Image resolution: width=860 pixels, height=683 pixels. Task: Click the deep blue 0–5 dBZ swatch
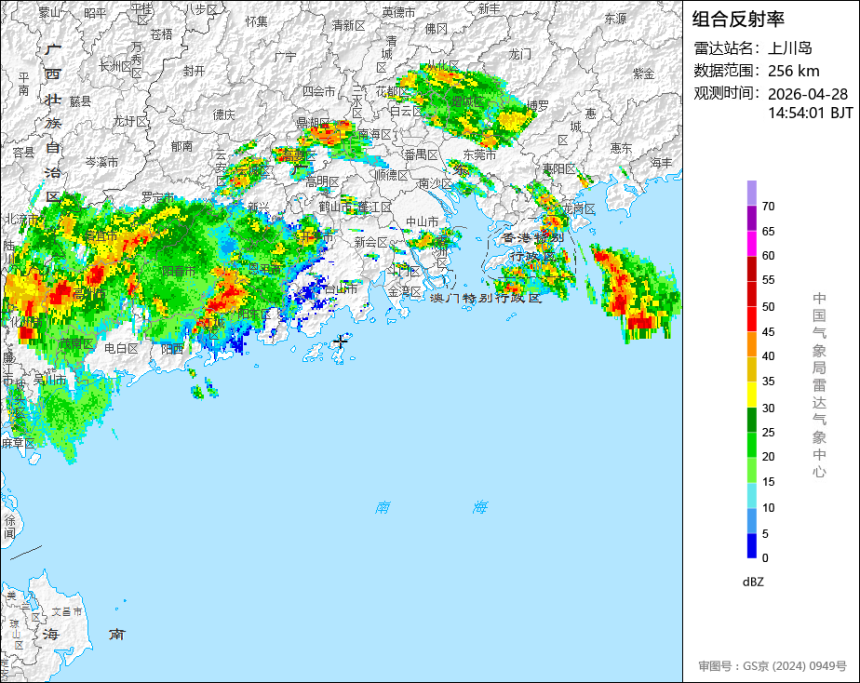point(751,546)
